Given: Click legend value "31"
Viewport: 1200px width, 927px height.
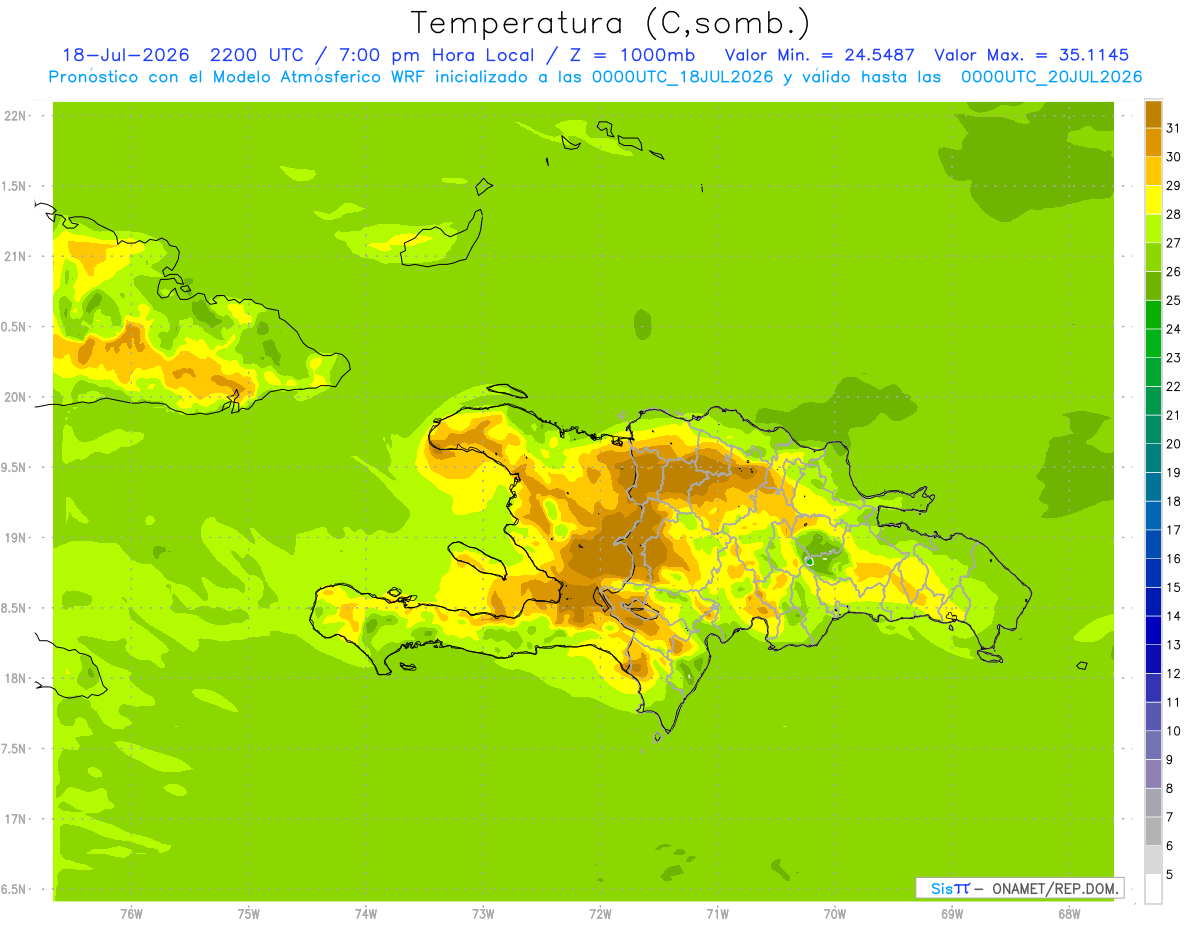Looking at the screenshot, I should (1173, 128).
